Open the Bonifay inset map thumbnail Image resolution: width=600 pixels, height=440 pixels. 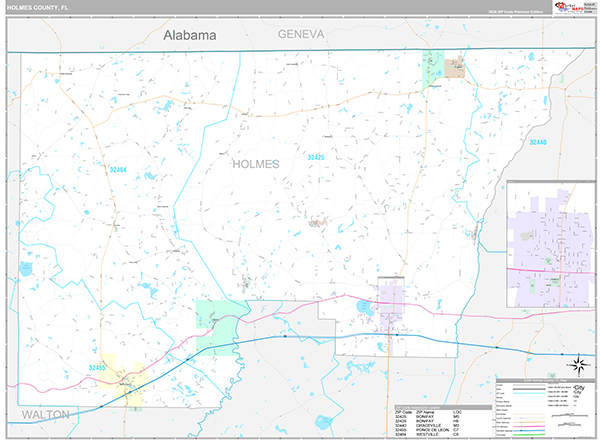(x=551, y=244)
